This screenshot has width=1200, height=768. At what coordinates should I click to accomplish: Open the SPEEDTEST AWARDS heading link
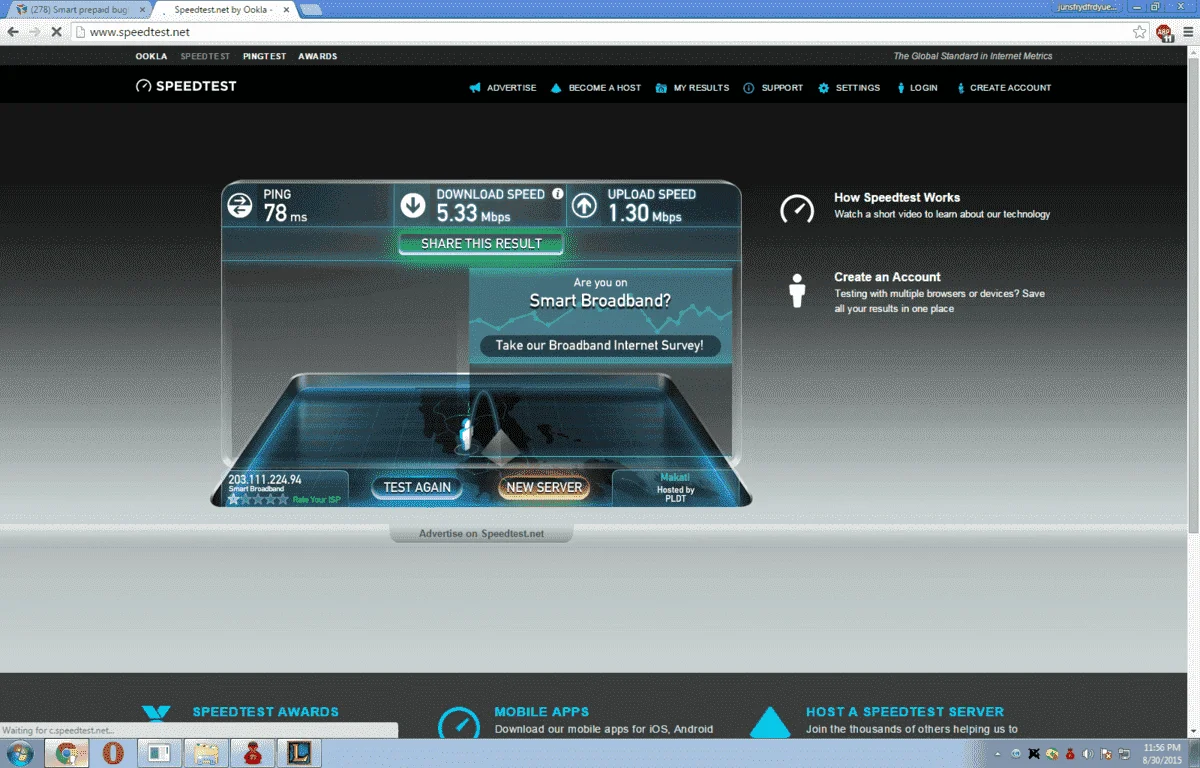pyautogui.click(x=265, y=712)
